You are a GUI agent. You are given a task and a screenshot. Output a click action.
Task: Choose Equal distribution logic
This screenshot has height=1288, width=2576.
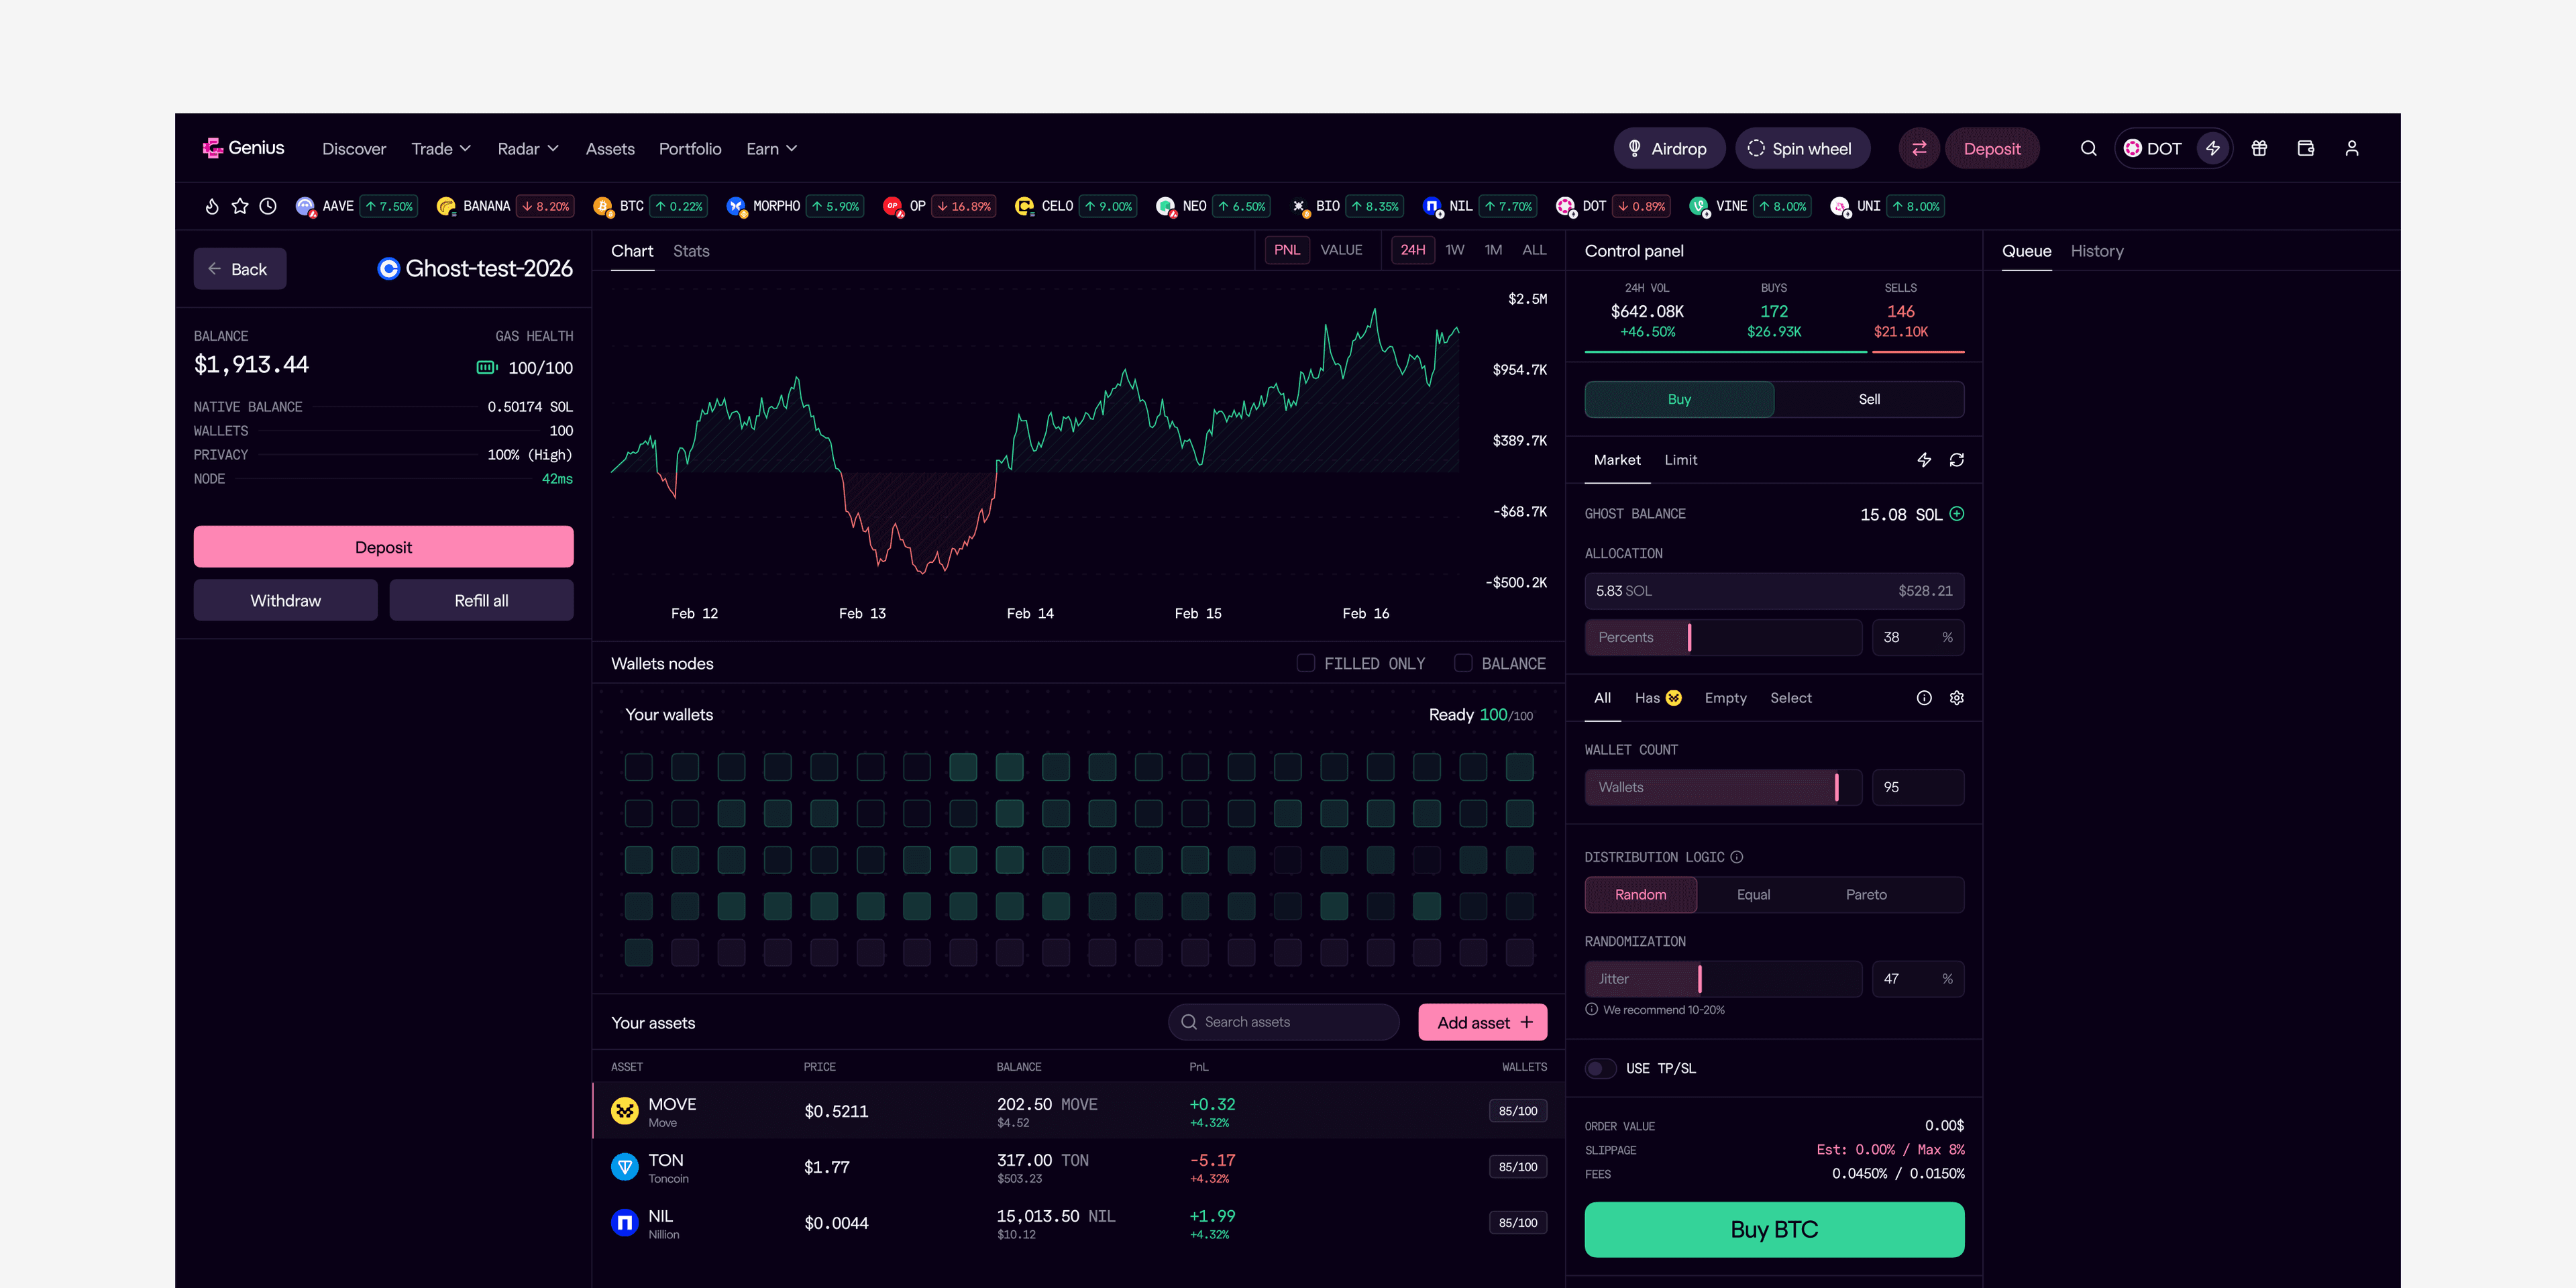(1753, 895)
